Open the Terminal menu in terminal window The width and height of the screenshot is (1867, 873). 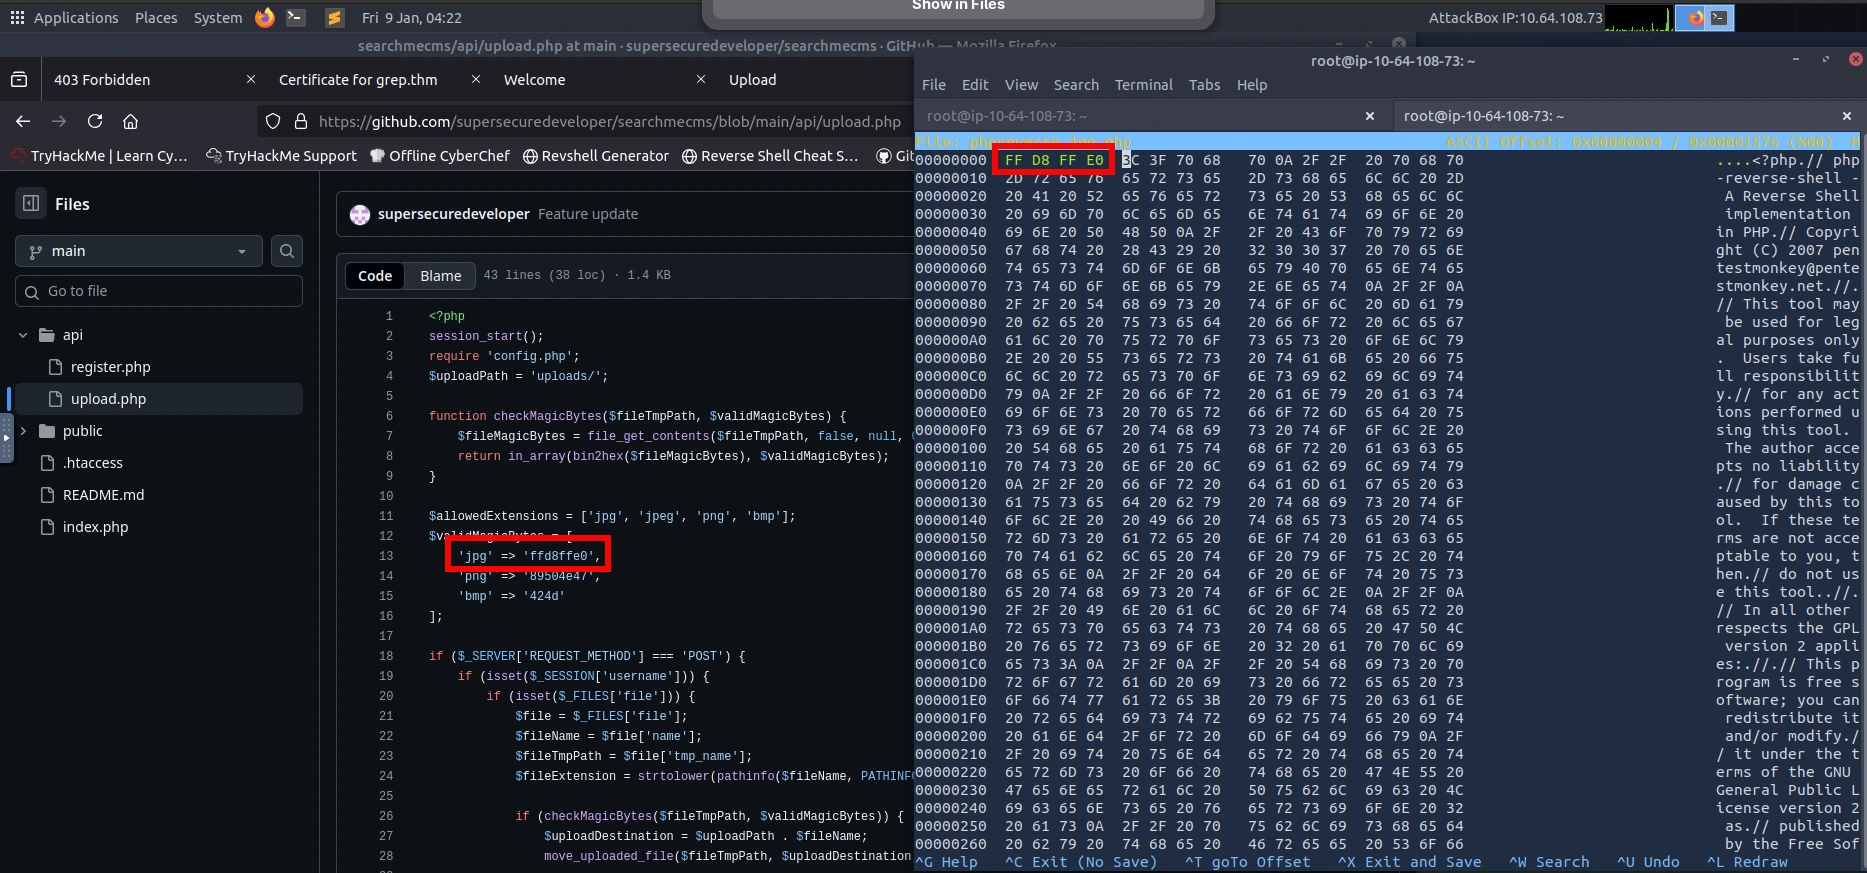point(1143,85)
